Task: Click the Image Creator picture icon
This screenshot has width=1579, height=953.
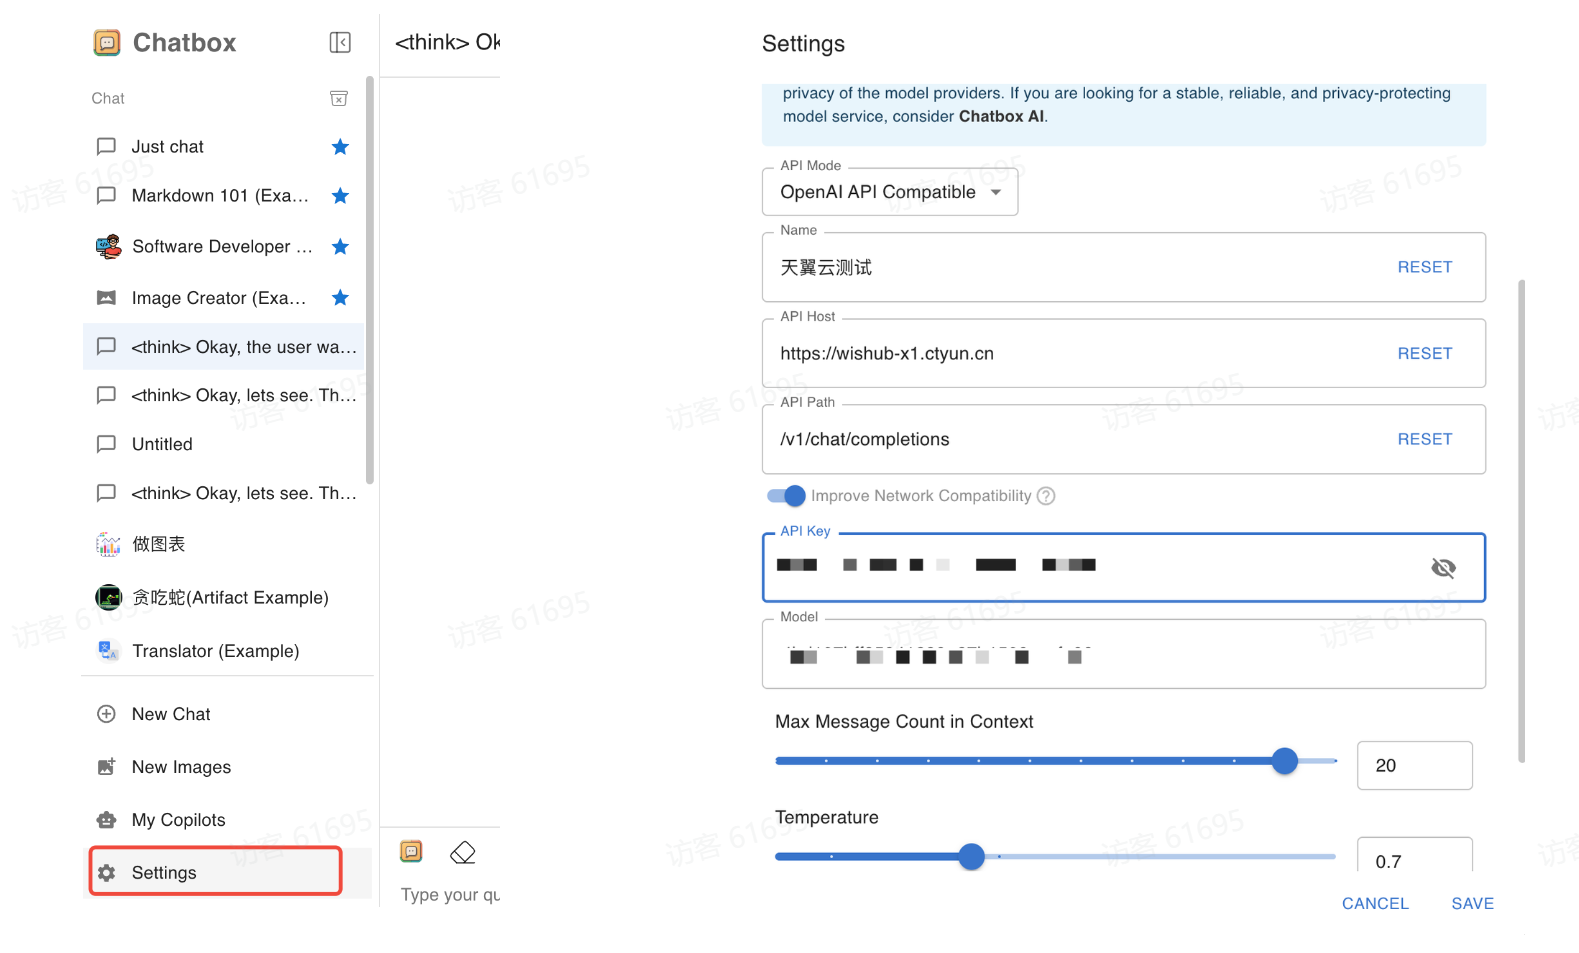Action: (x=106, y=298)
